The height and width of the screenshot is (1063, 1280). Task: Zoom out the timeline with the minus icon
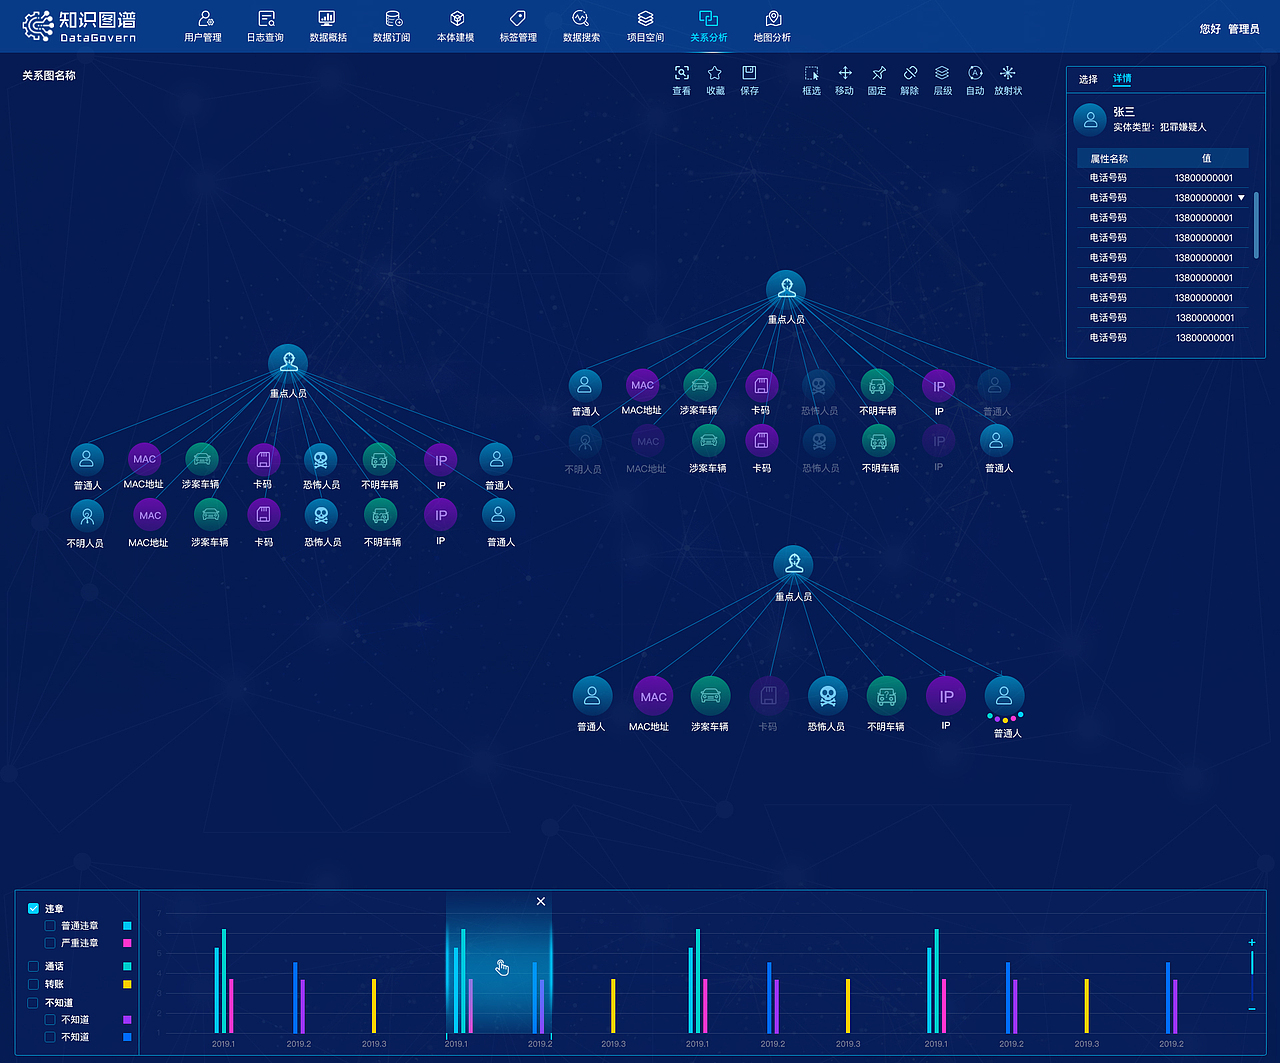click(1252, 1009)
